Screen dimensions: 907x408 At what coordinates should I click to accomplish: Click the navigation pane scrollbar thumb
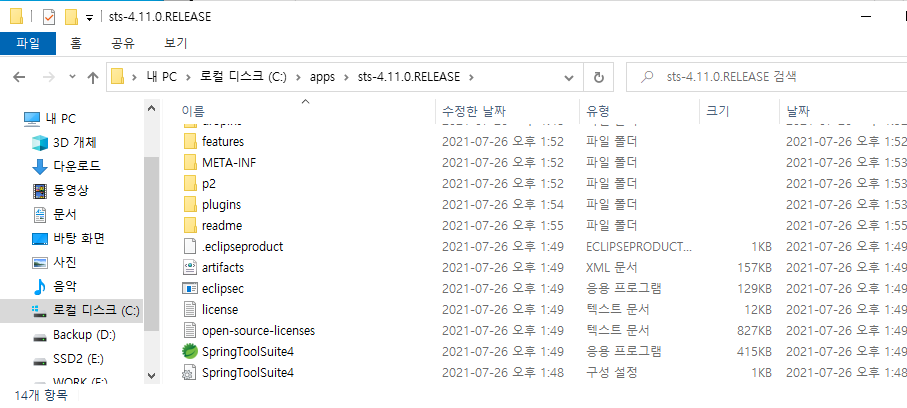click(x=152, y=243)
